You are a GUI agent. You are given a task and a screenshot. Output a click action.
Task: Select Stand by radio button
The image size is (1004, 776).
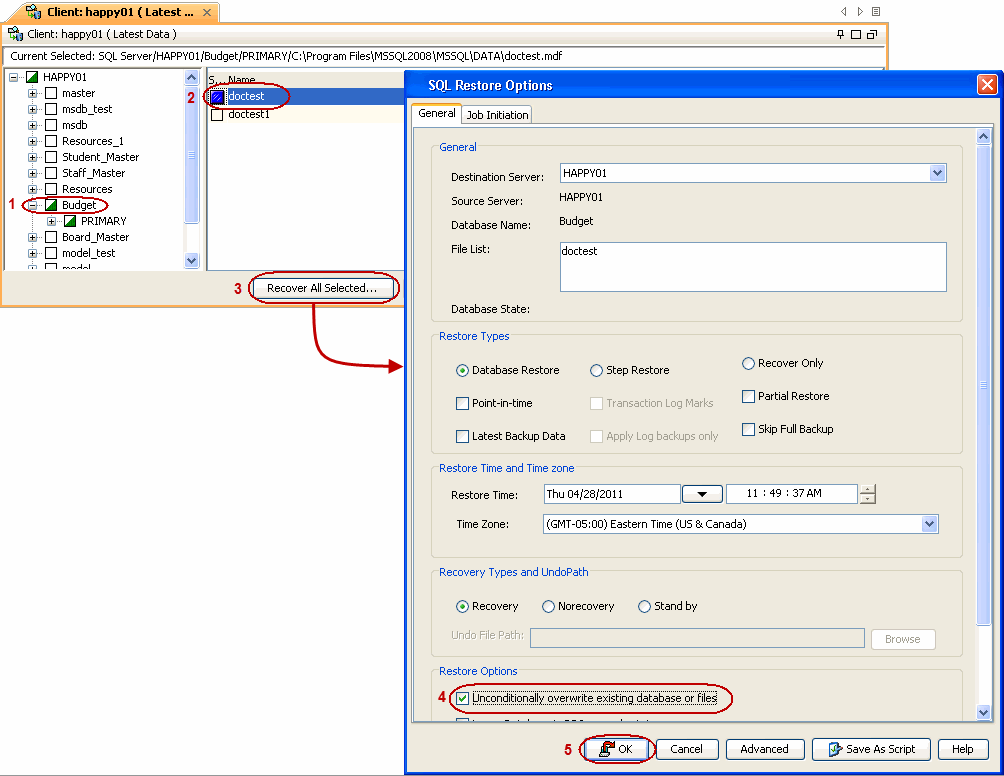coord(644,606)
